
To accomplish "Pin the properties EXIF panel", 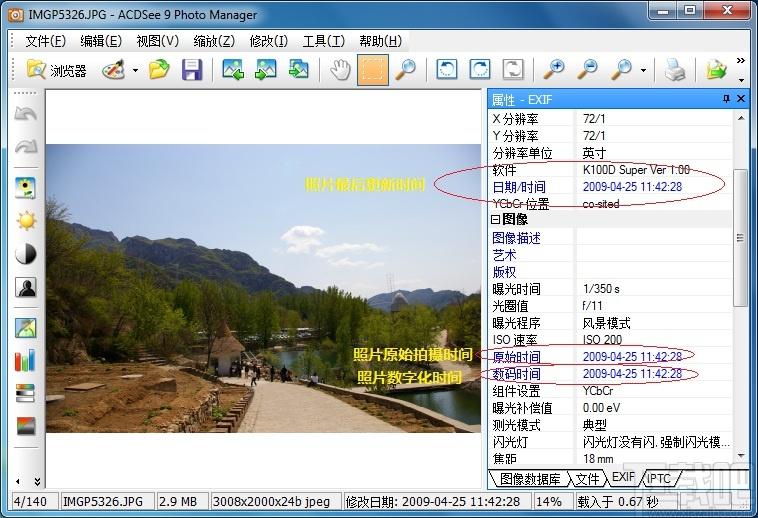I will (x=726, y=99).
